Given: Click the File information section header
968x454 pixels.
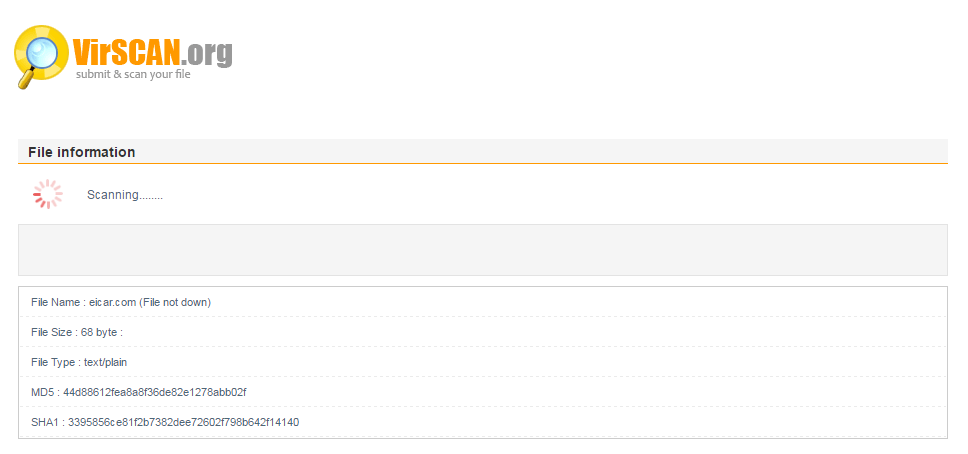Looking at the screenshot, I should tap(81, 152).
